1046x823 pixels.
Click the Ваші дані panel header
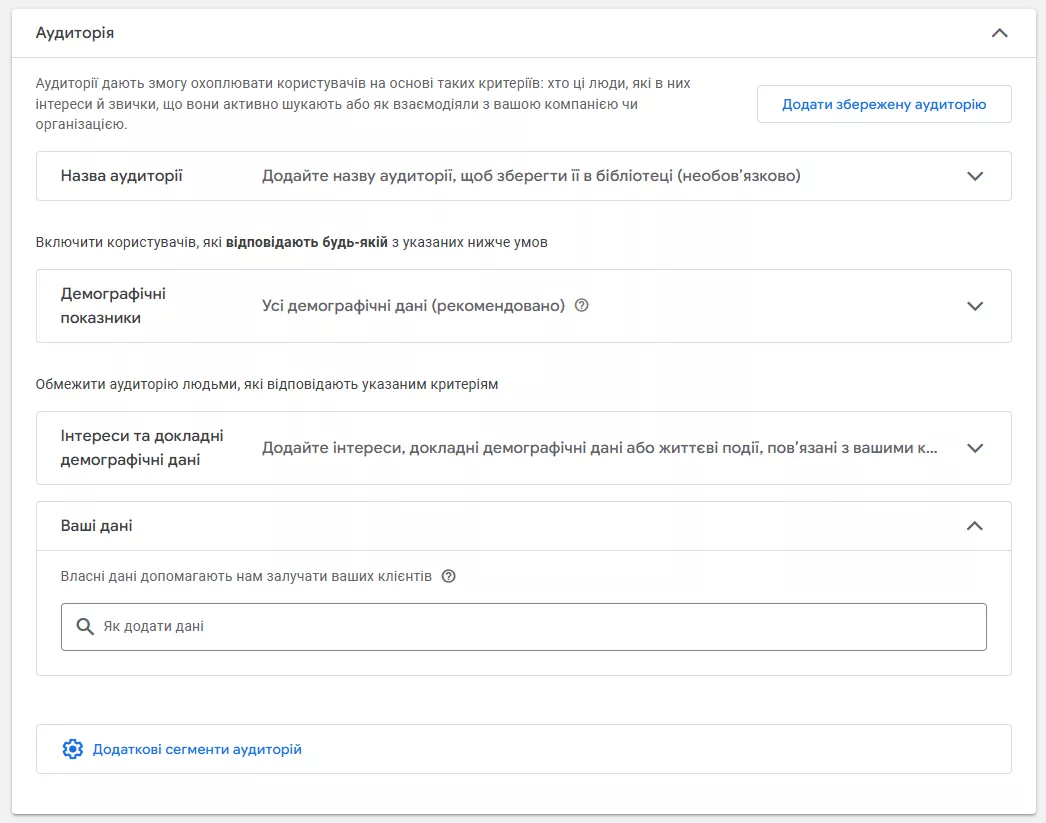tap(524, 526)
